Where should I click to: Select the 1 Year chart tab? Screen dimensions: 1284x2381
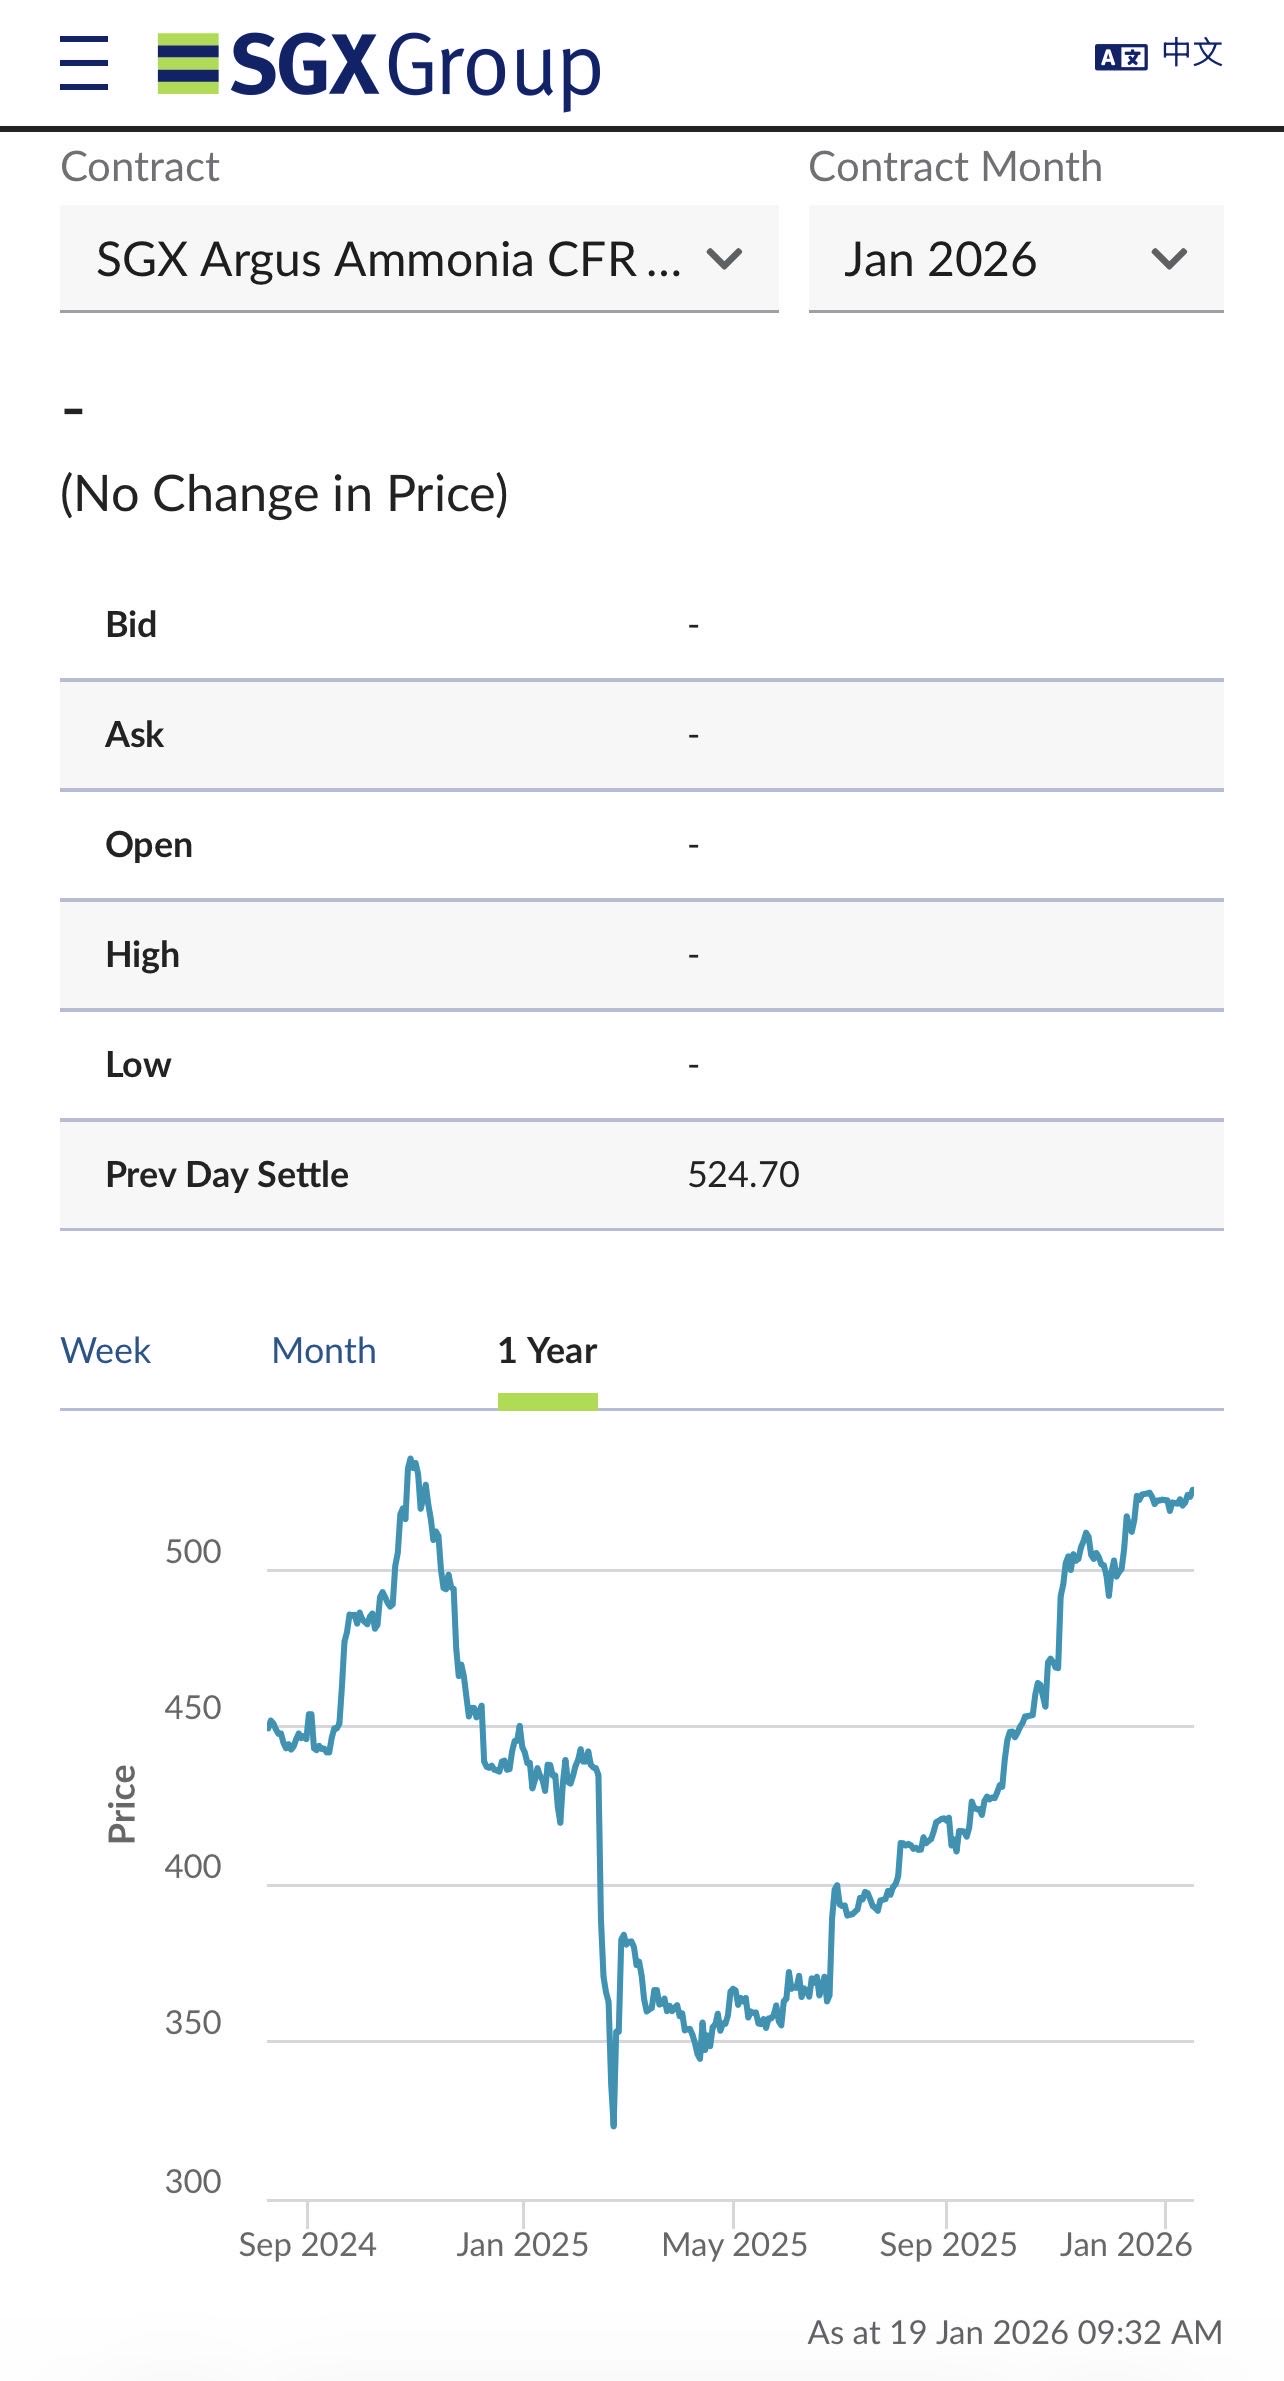[x=547, y=1350]
